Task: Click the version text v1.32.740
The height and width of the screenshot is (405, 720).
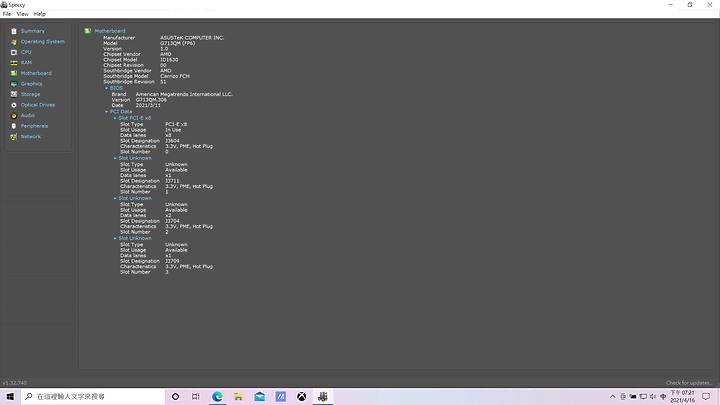Action: coord(15,383)
